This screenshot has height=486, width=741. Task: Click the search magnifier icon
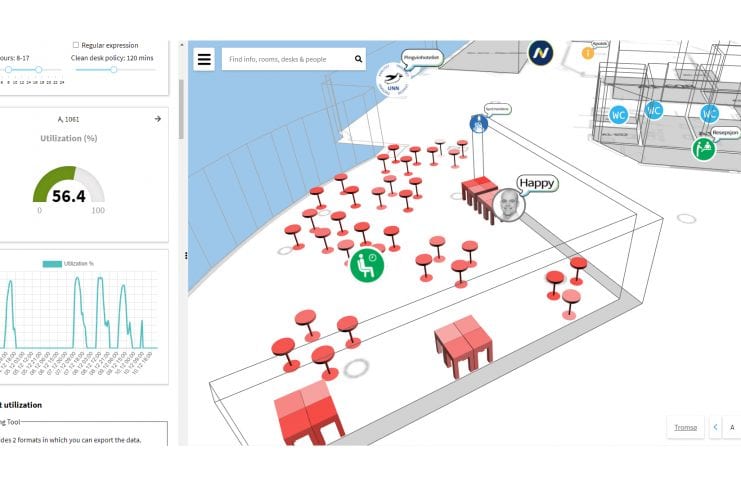pyautogui.click(x=358, y=60)
